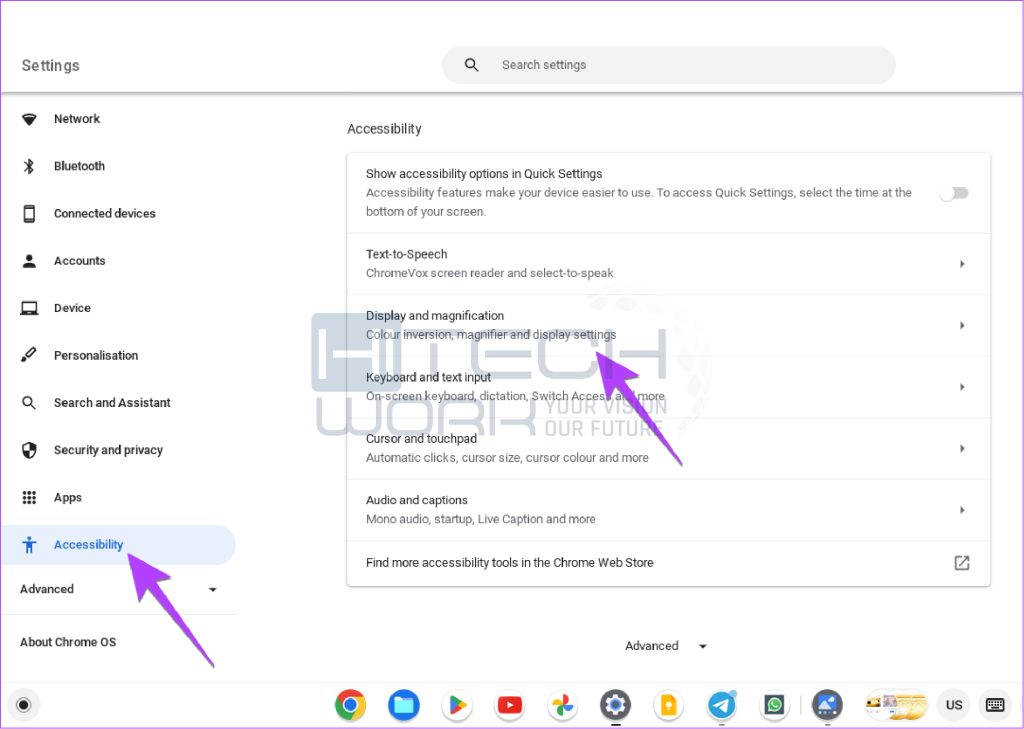The image size is (1024, 729).
Task: Click the US input method indicator
Action: click(x=953, y=705)
